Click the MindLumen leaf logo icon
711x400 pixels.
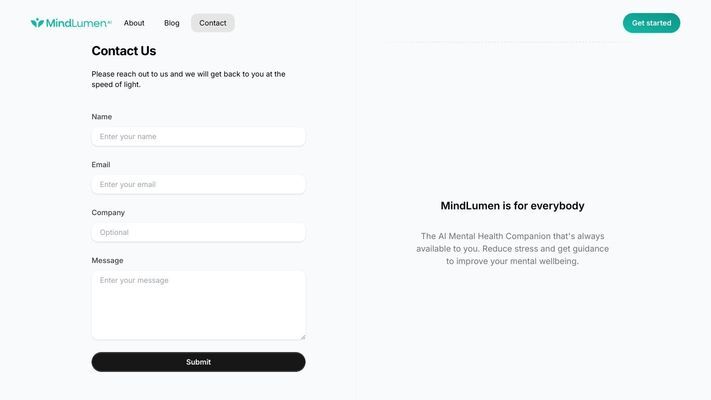coord(37,23)
